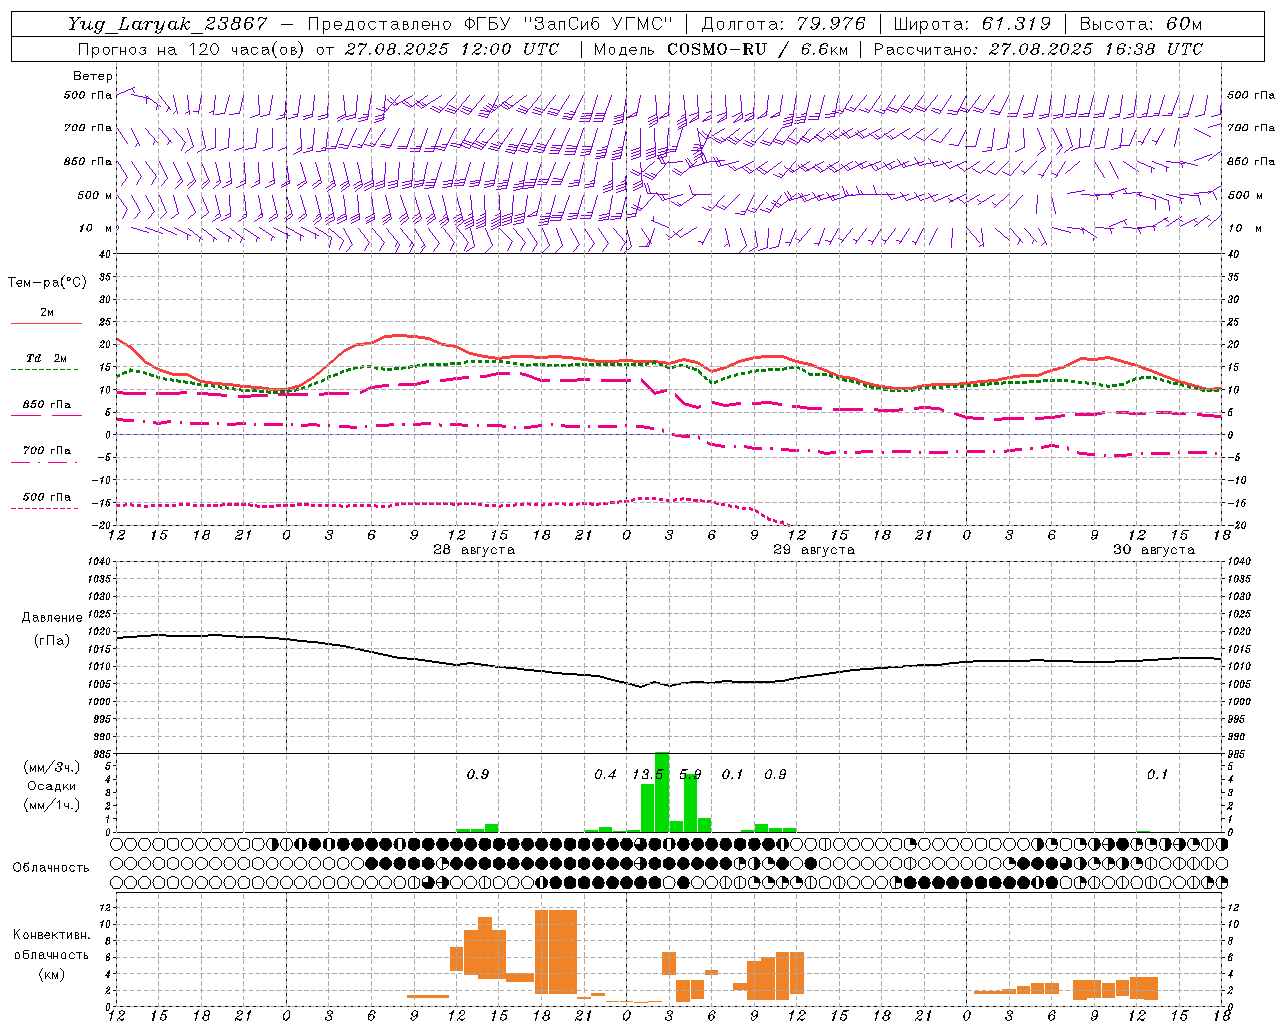Click the 28 августа date label
Image resolution: width=1280 pixels, height=1024 pixels.
(474, 550)
